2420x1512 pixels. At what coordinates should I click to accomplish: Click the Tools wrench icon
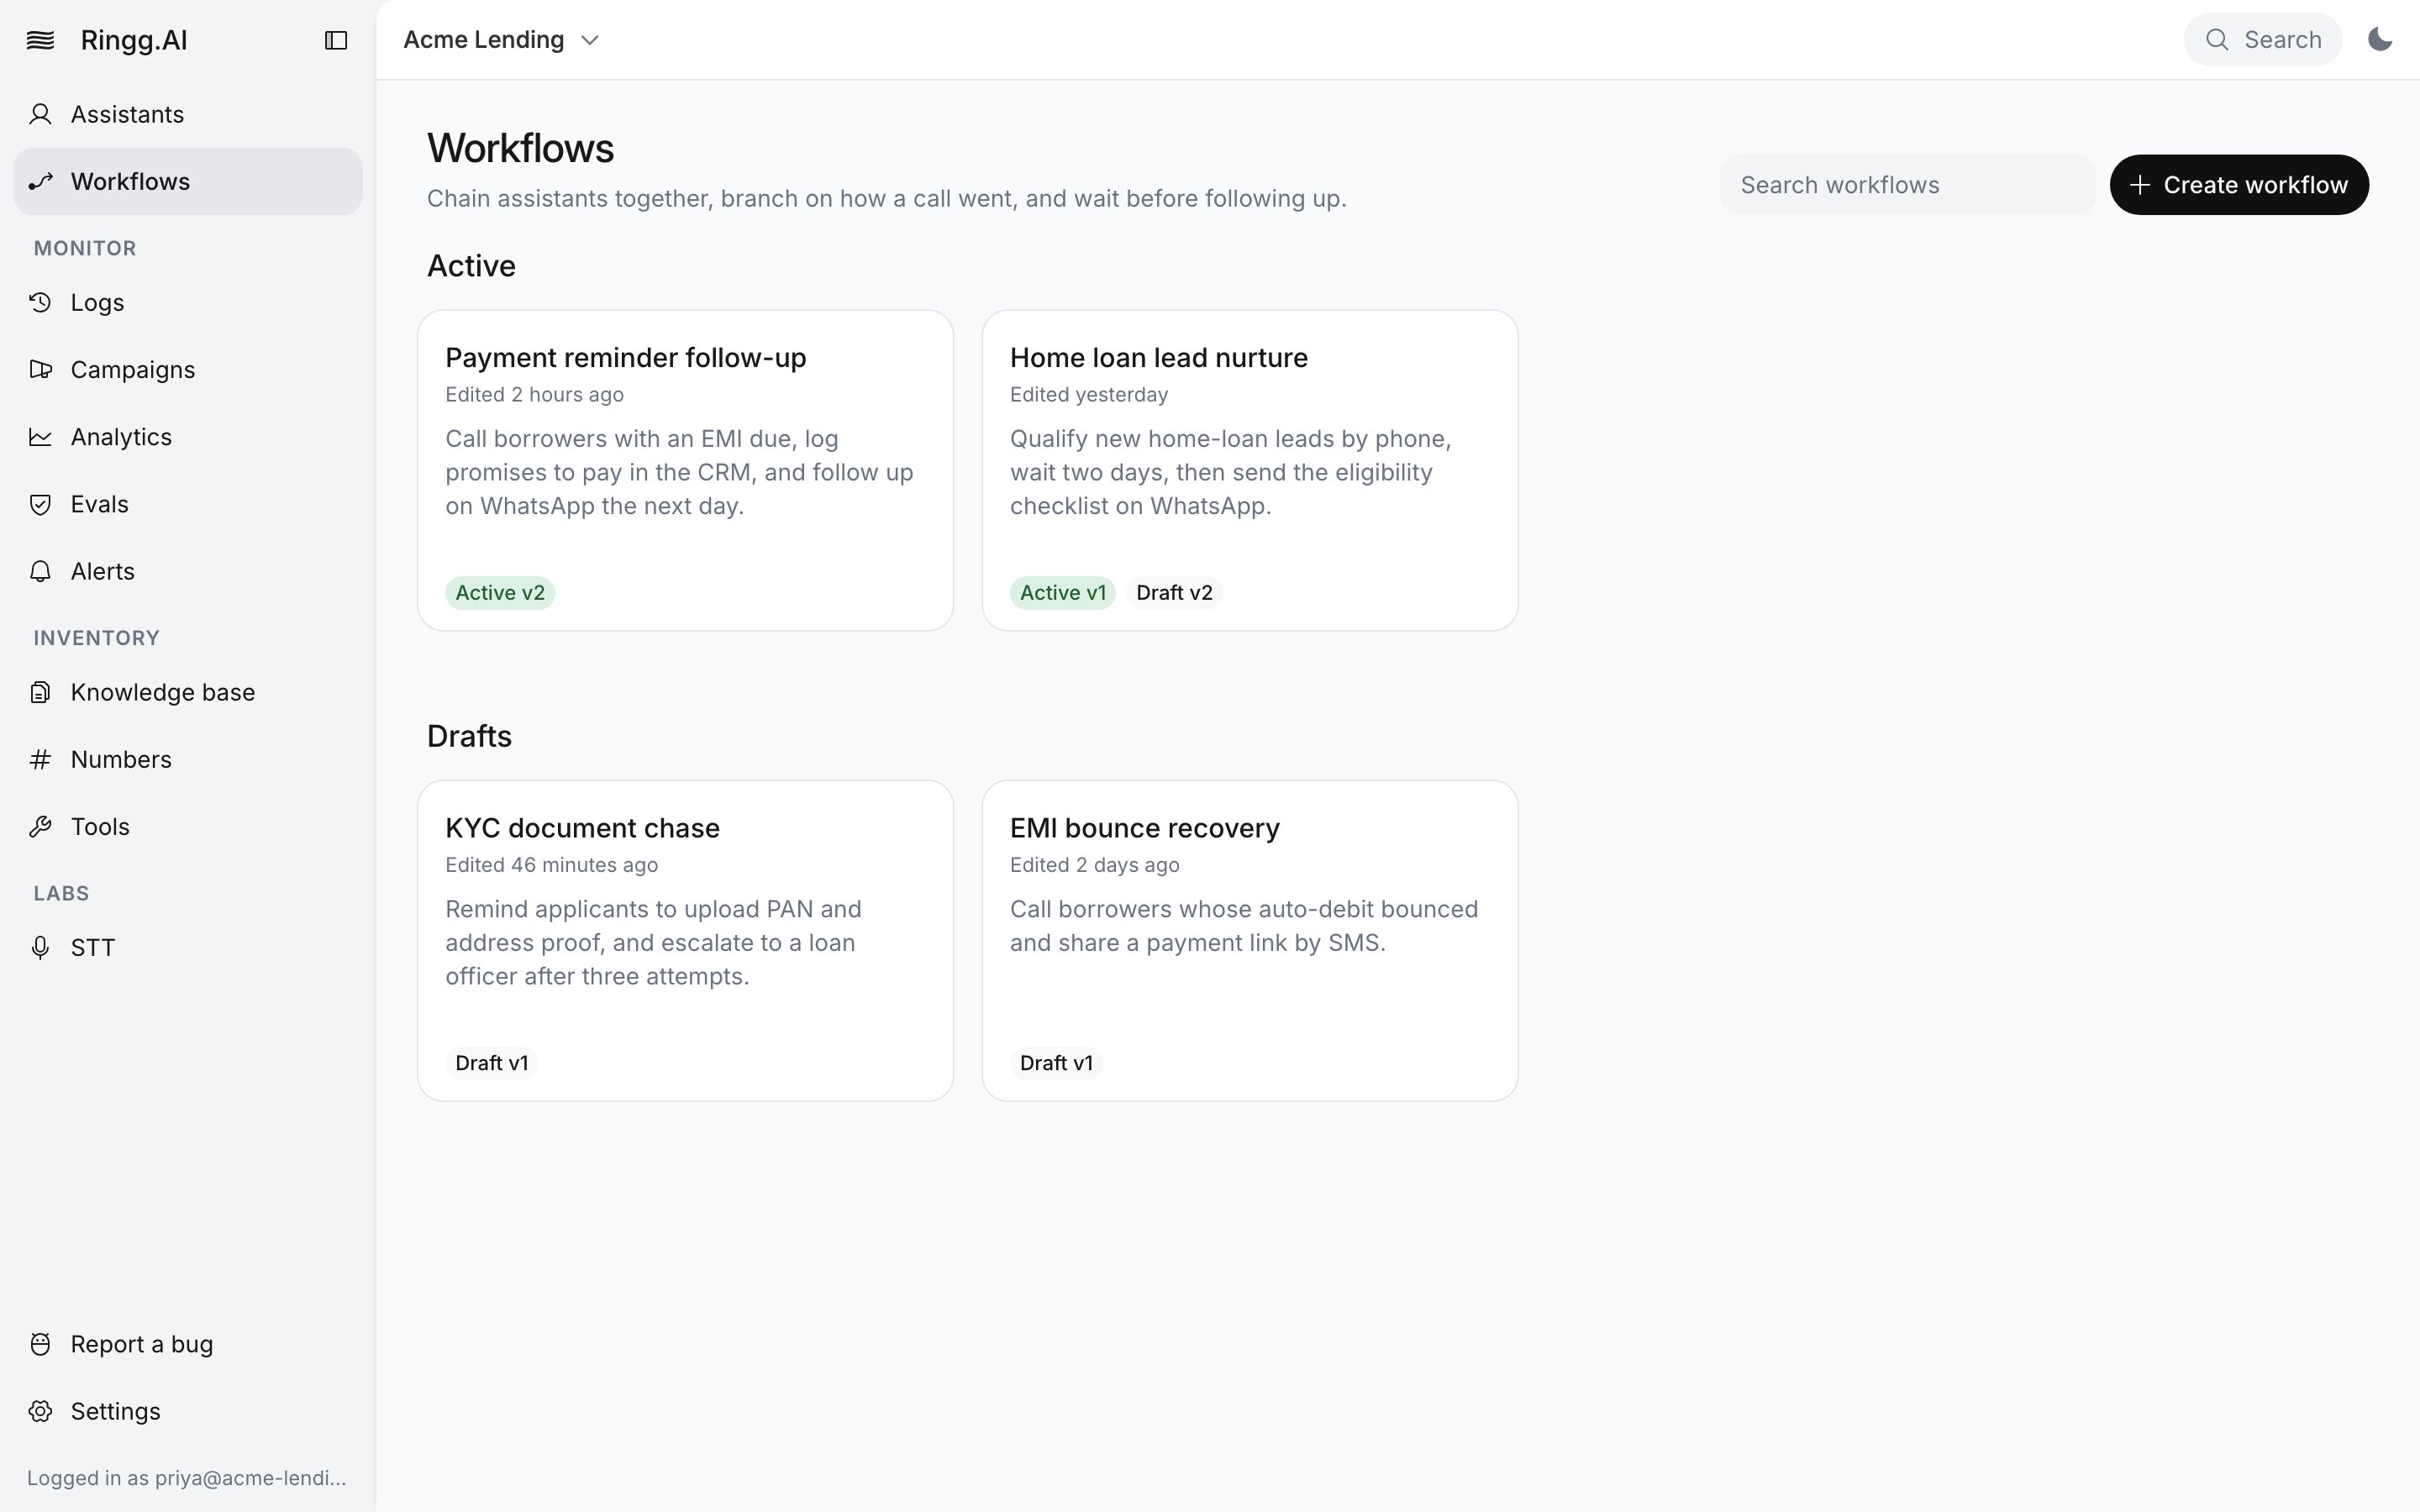point(40,826)
